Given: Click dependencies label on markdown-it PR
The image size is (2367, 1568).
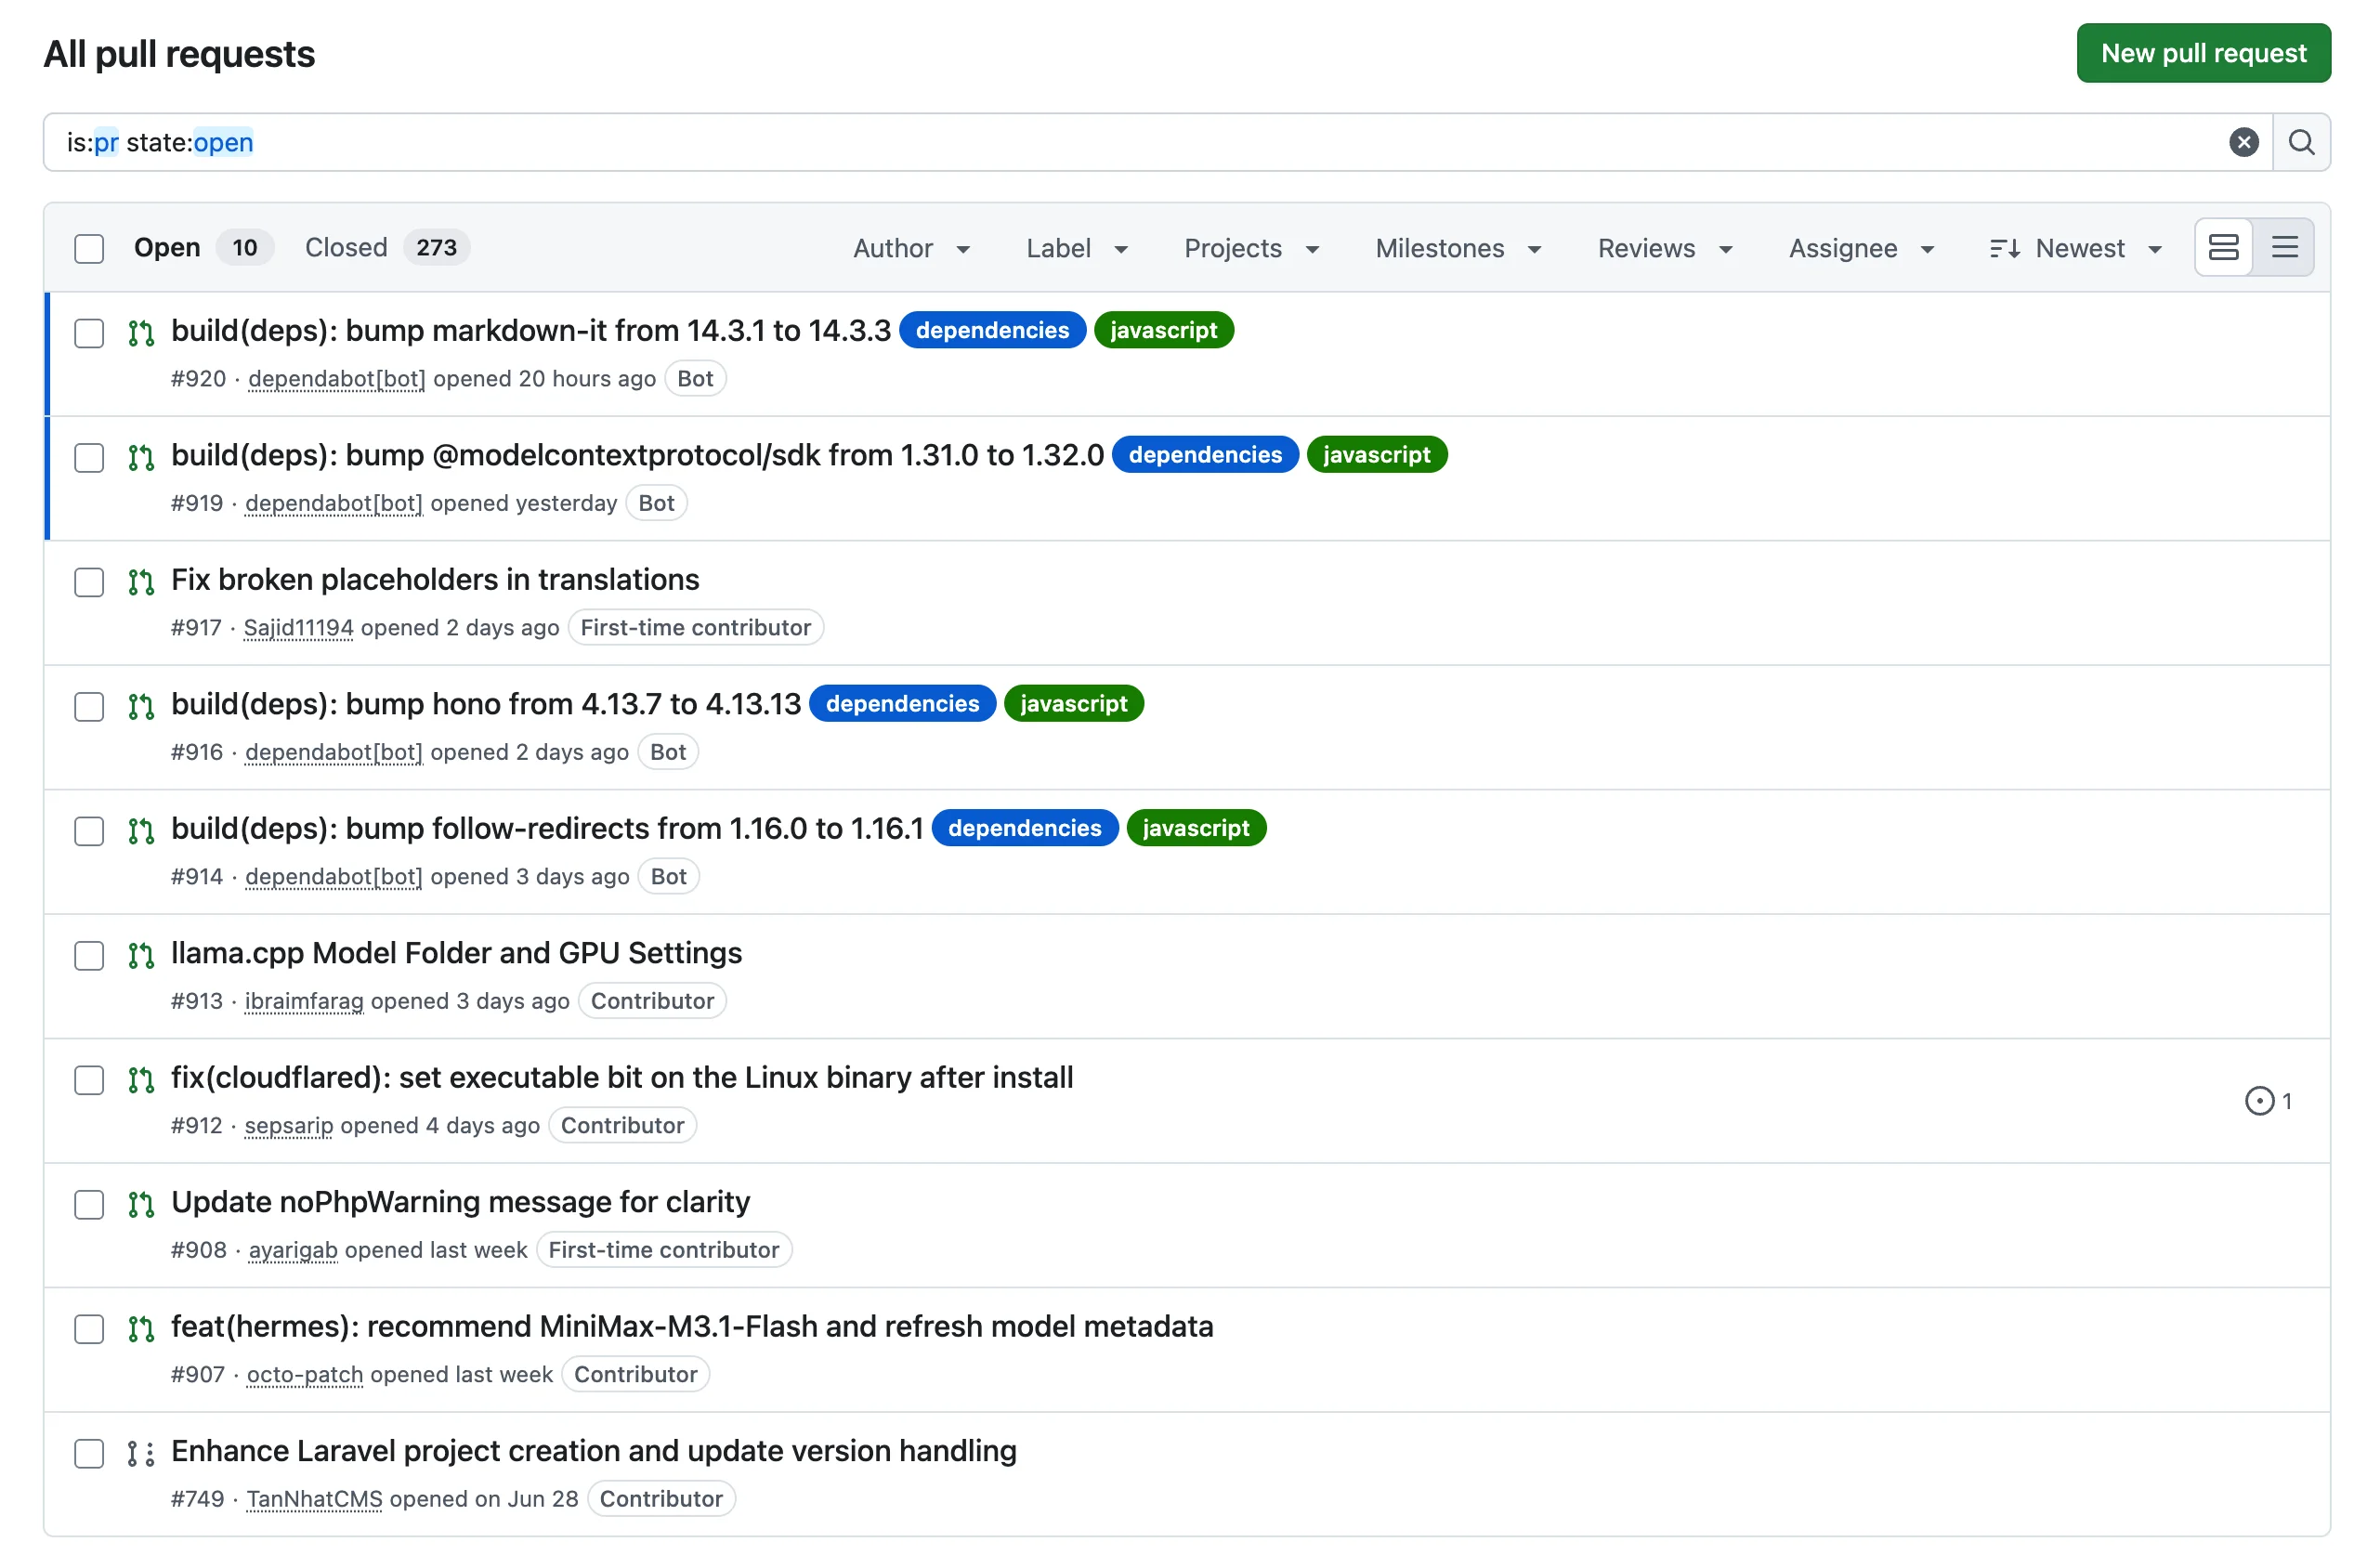Looking at the screenshot, I should click(x=992, y=330).
